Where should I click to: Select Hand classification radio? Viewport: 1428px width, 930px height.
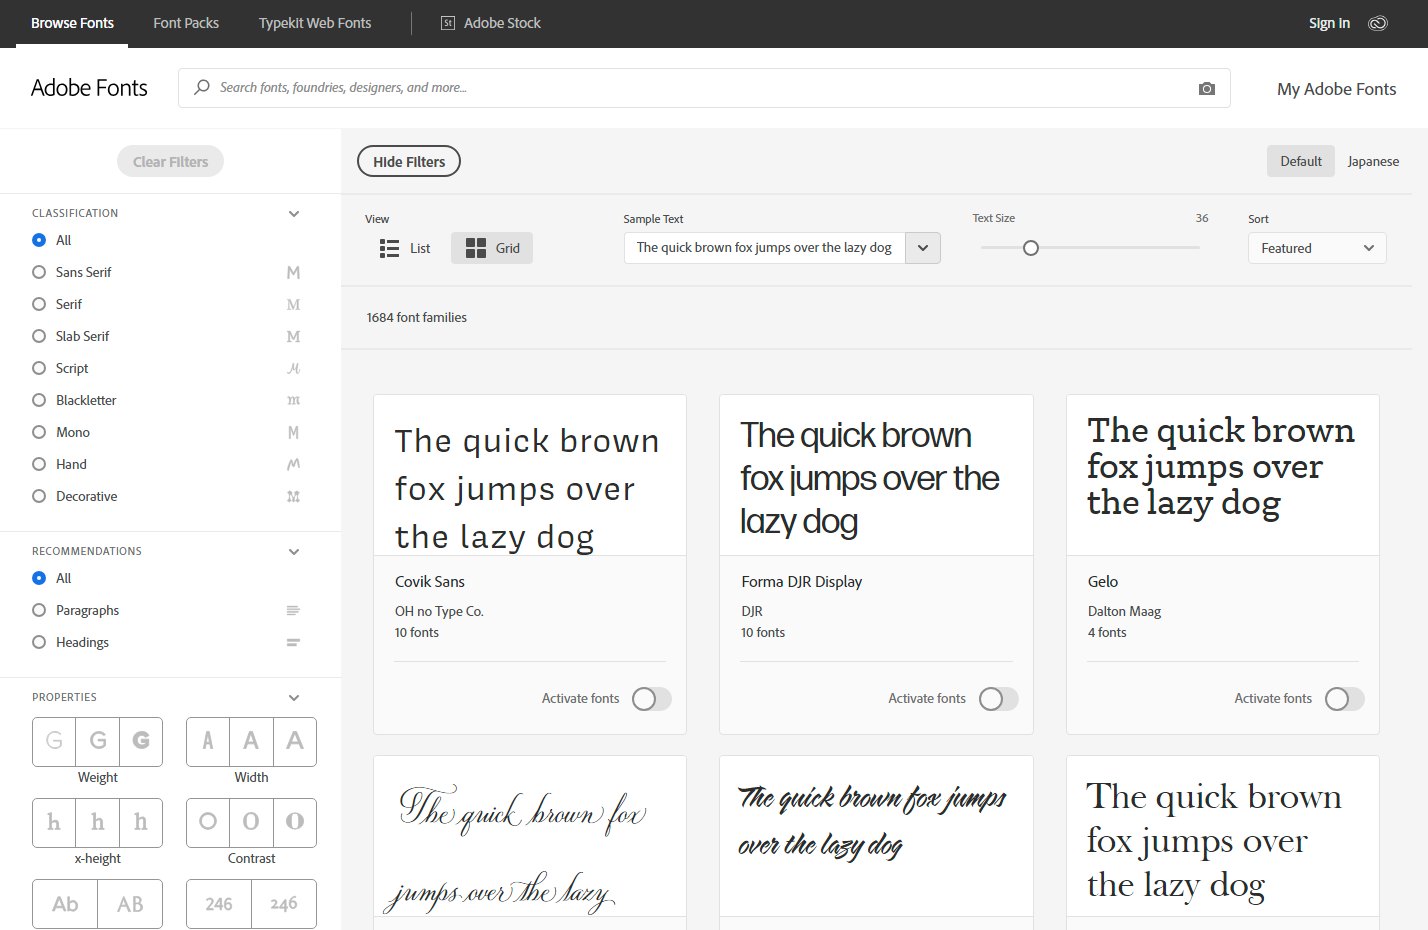(39, 464)
